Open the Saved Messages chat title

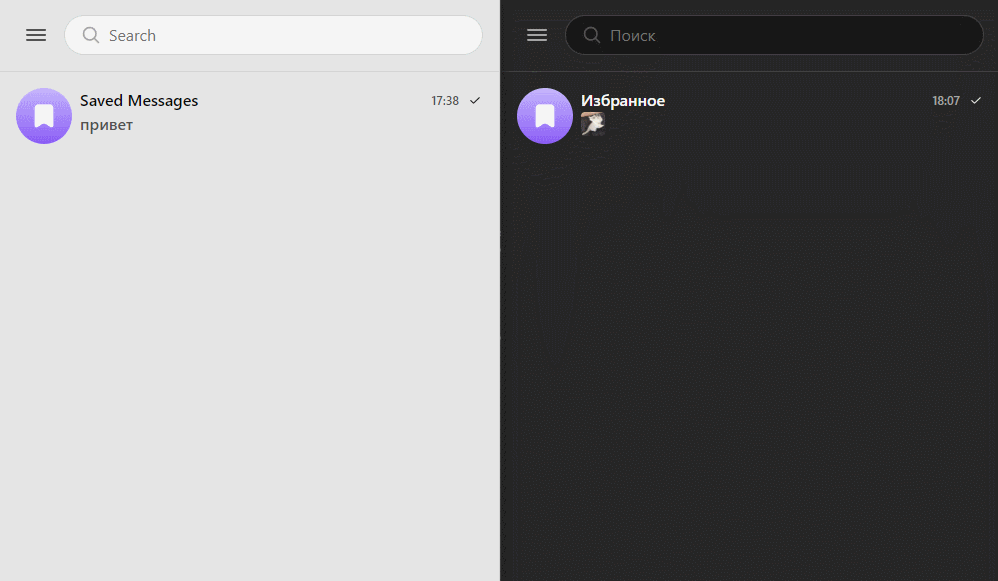tap(139, 101)
